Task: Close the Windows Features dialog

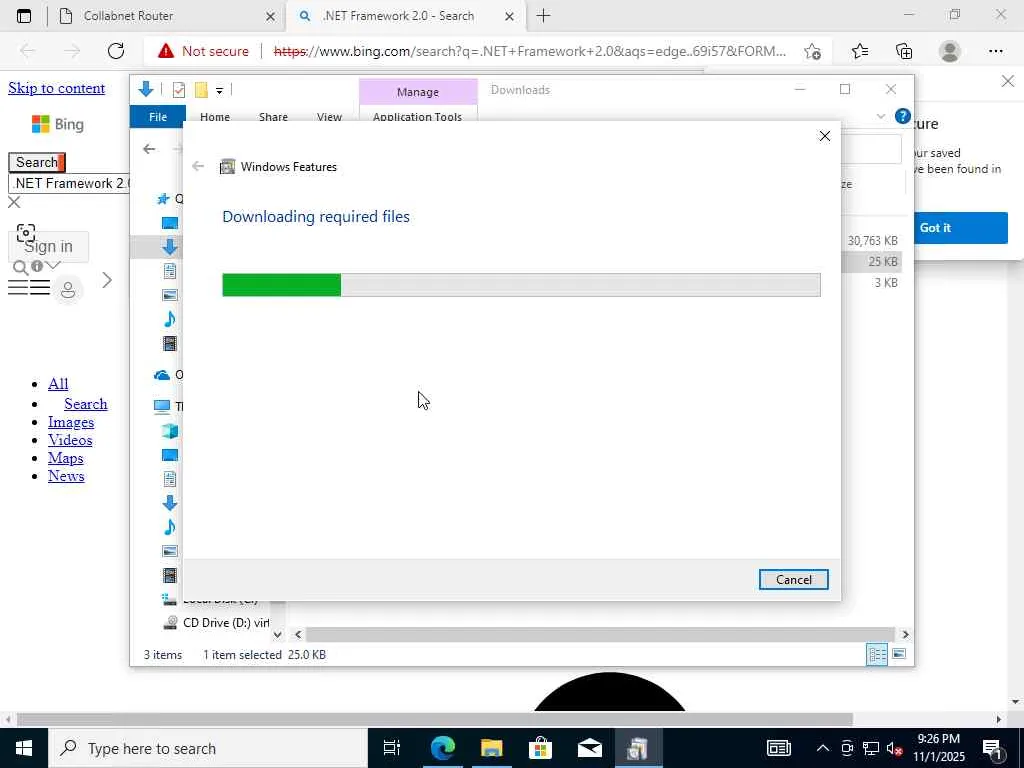Action: tap(825, 136)
